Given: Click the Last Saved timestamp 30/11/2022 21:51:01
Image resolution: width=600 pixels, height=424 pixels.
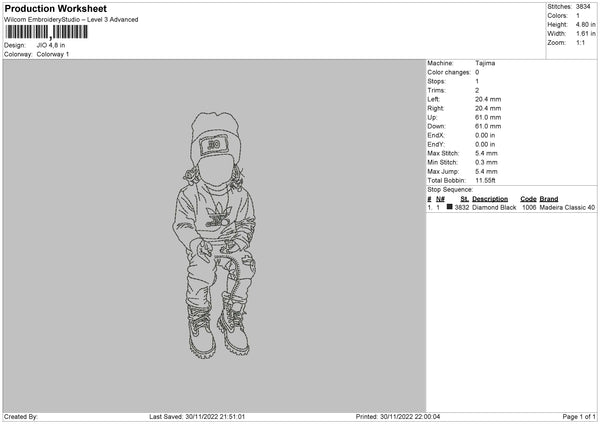Looking at the screenshot, I should (x=215, y=417).
